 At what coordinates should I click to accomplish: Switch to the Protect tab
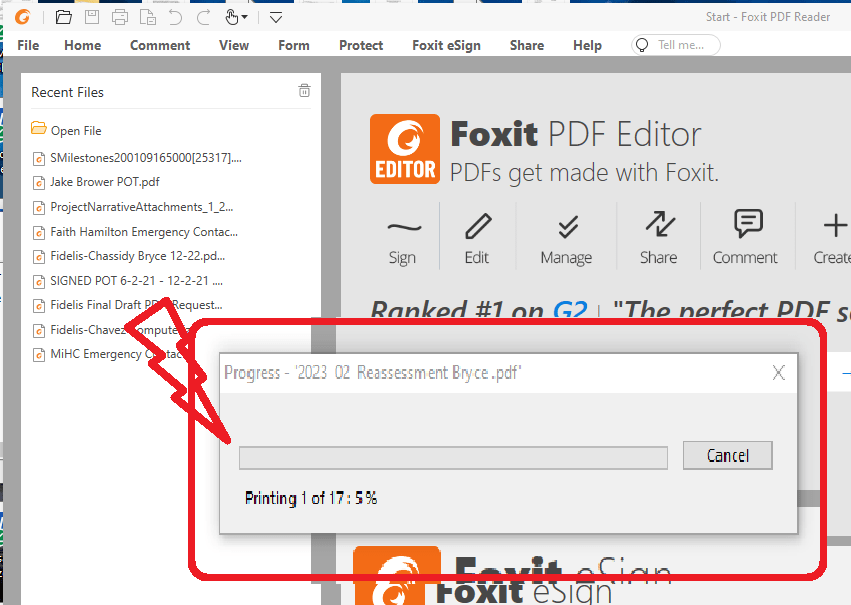[x=361, y=46]
